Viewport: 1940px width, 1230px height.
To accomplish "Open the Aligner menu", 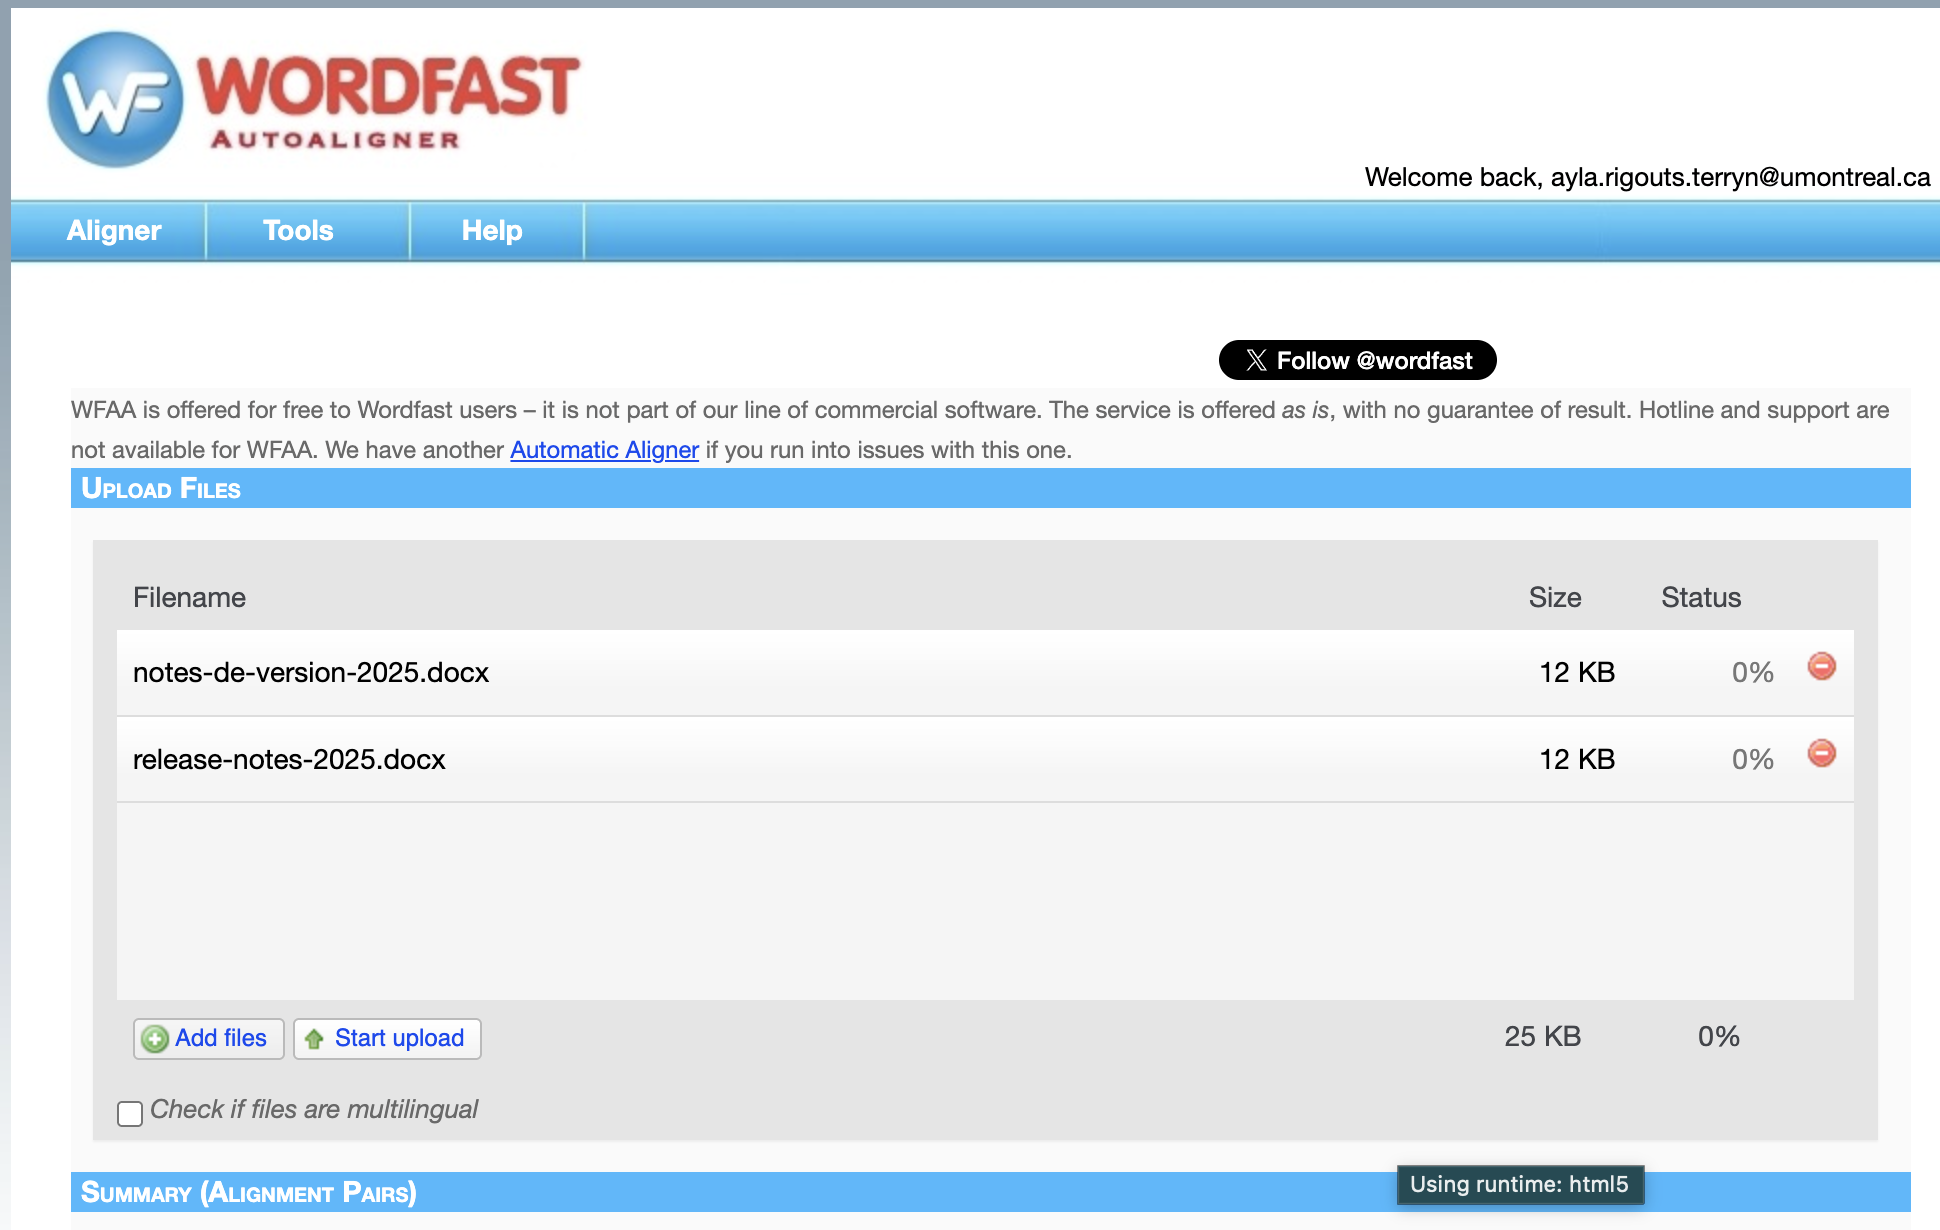I will click(114, 231).
